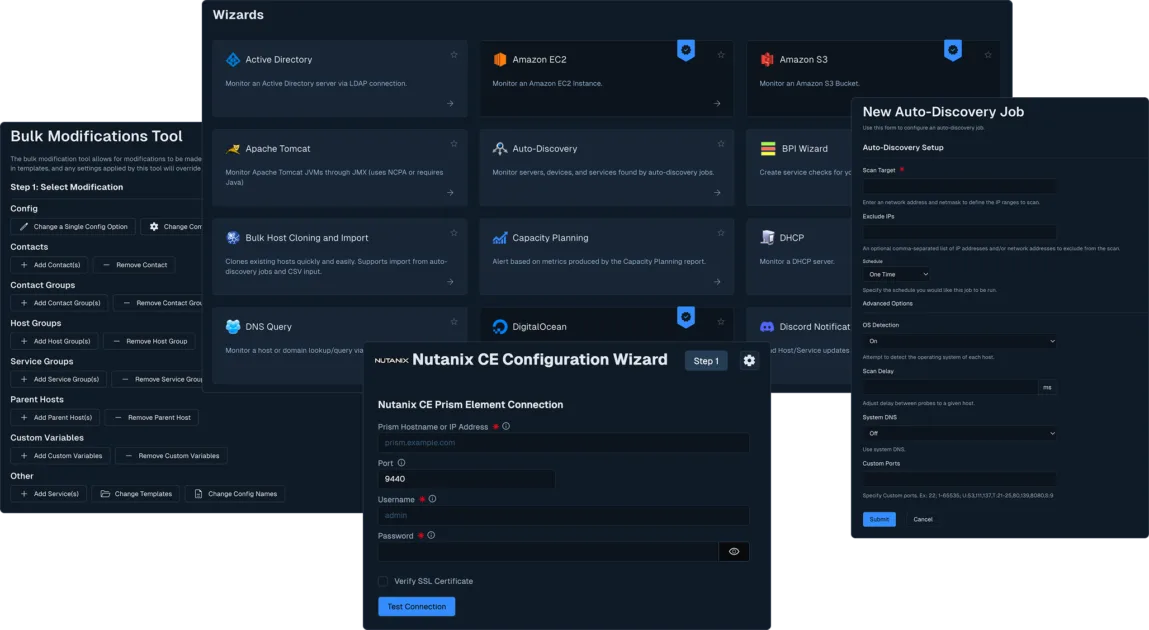Click the Capacity Planning chart icon

coord(500,237)
